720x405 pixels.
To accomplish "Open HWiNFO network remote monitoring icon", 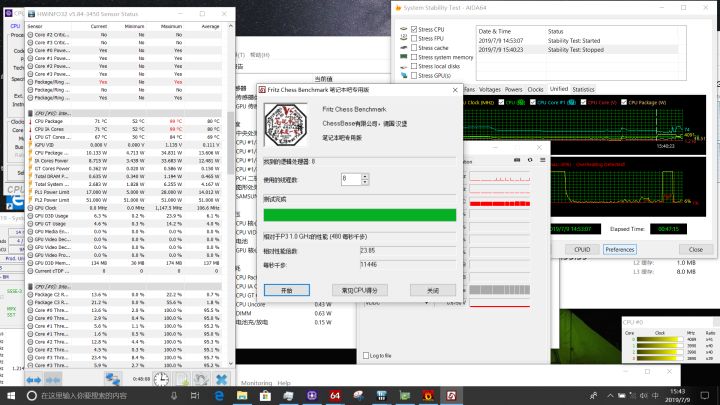I will click(x=112, y=379).
